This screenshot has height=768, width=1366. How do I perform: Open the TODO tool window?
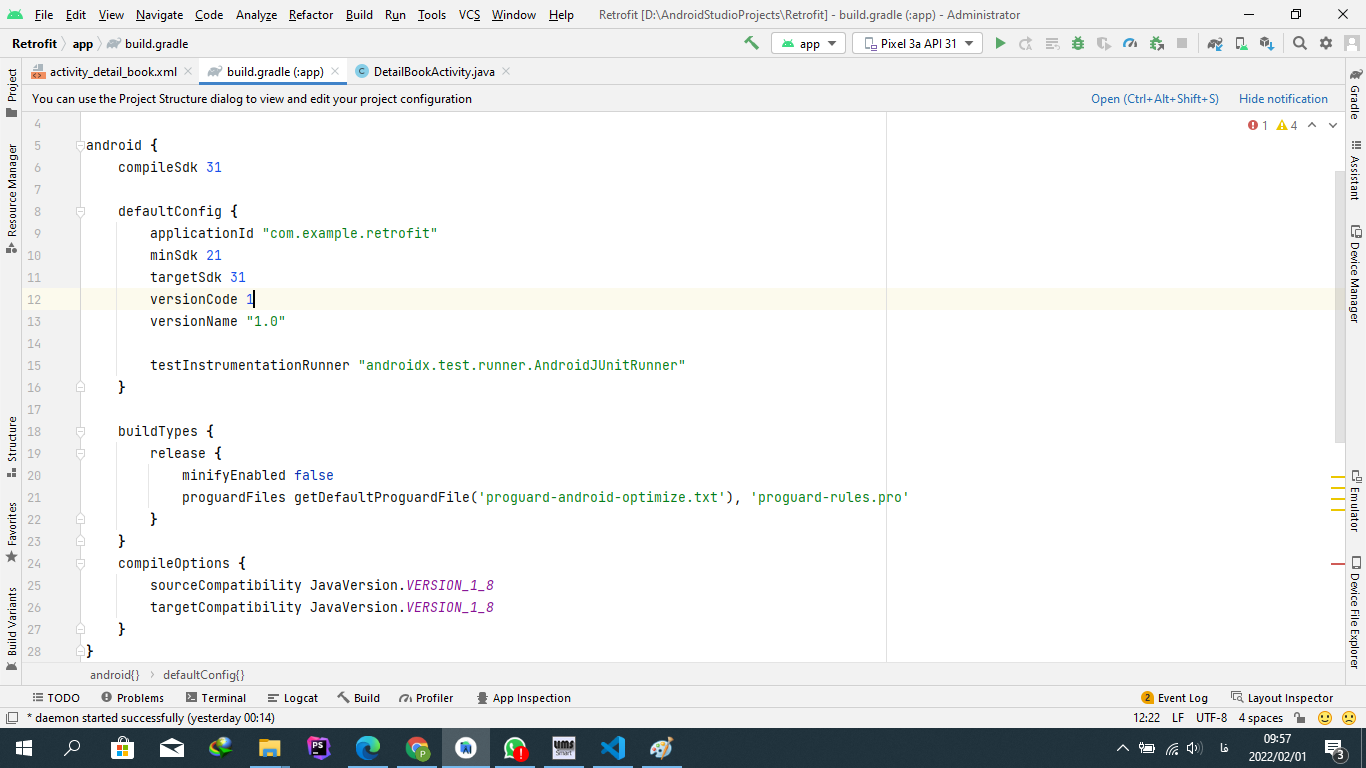55,698
